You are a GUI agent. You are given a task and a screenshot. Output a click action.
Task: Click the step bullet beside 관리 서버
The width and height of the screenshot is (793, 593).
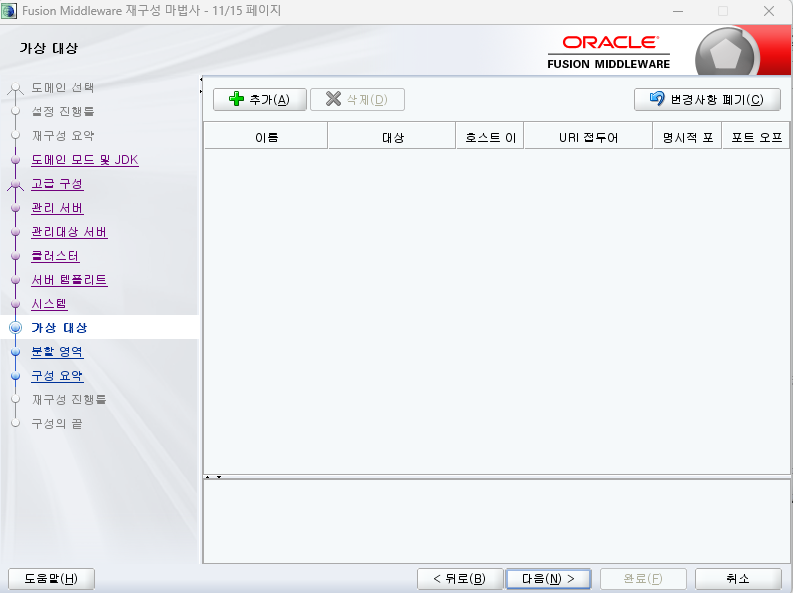point(16,208)
